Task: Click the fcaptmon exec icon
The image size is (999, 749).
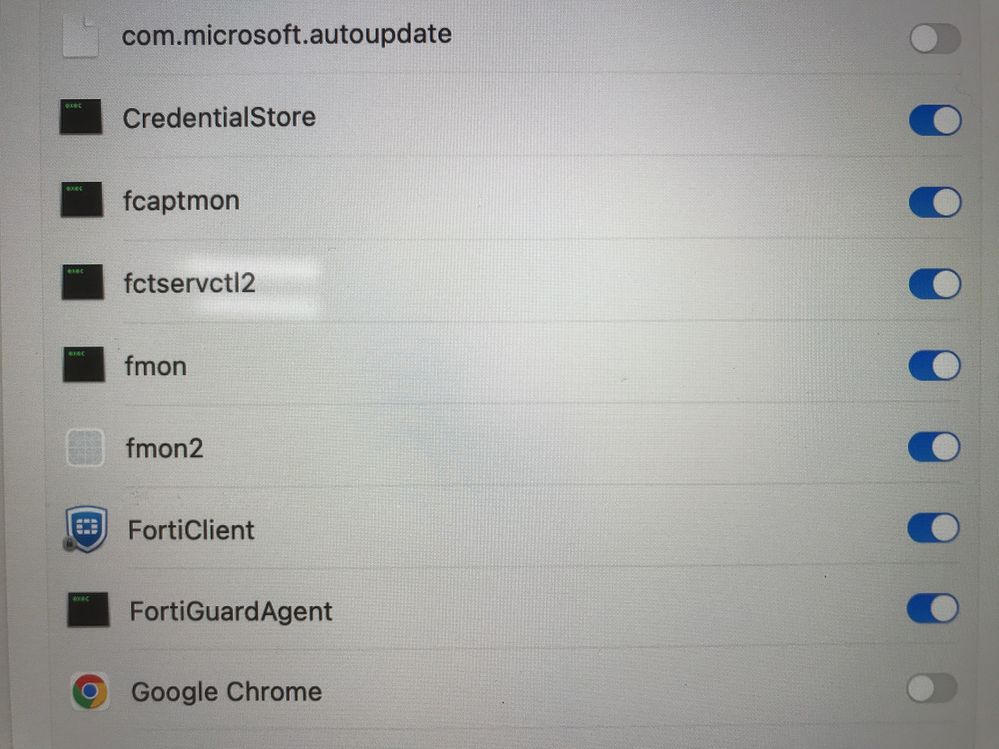Action: point(81,201)
